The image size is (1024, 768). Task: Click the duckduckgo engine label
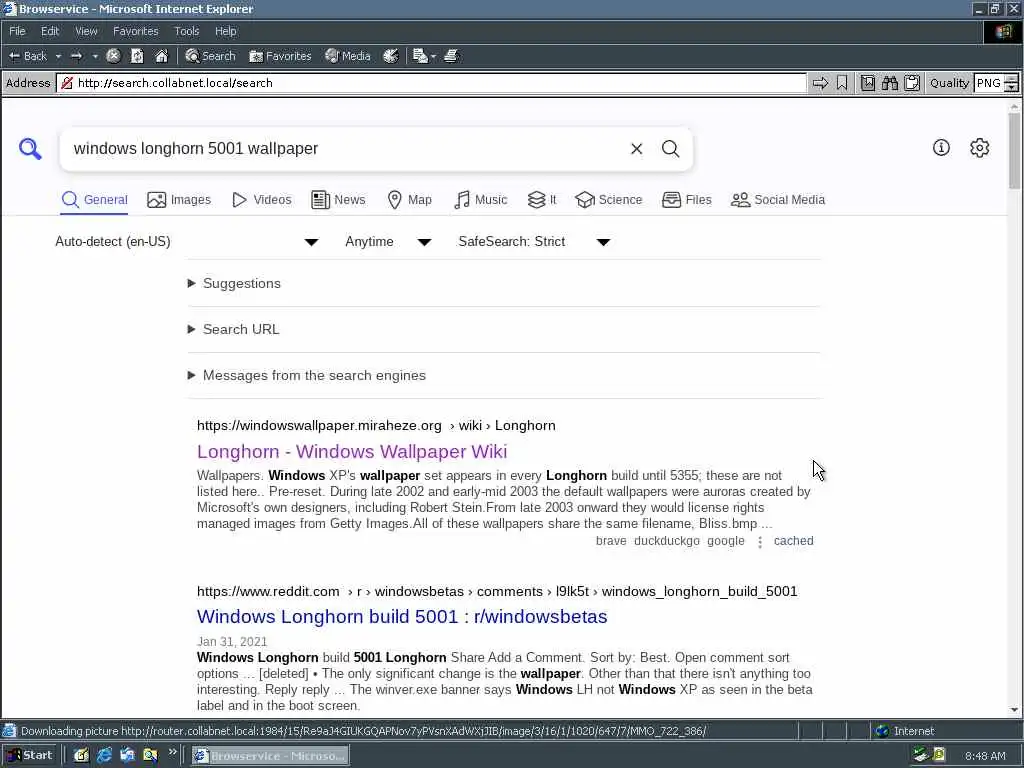667,541
